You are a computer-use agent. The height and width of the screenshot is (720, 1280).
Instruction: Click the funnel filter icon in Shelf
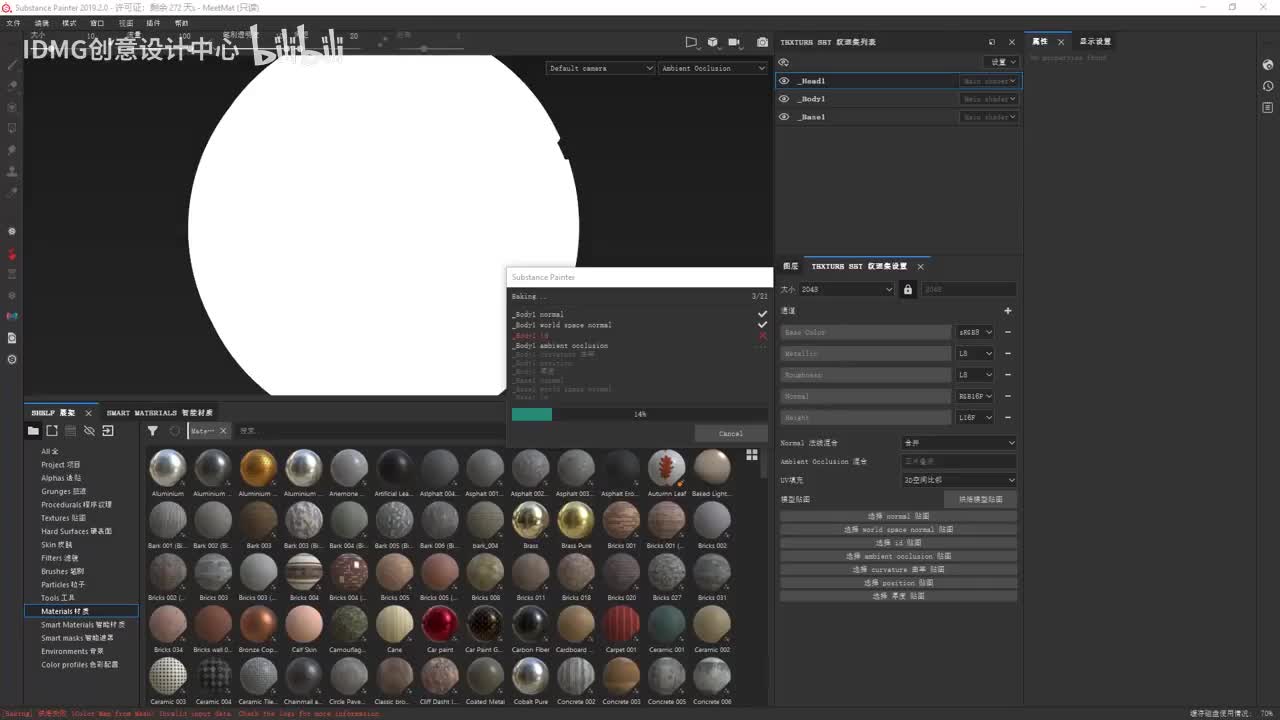[x=152, y=431]
